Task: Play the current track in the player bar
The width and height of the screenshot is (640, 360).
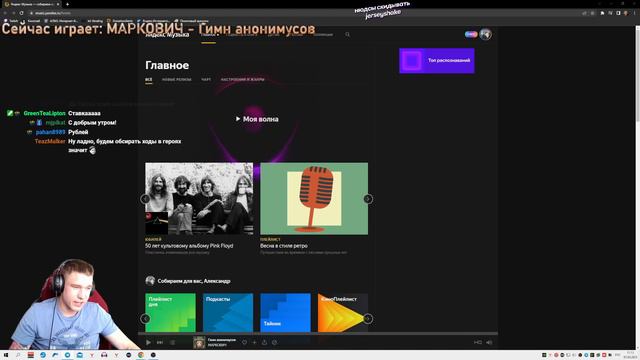Action: tap(149, 342)
